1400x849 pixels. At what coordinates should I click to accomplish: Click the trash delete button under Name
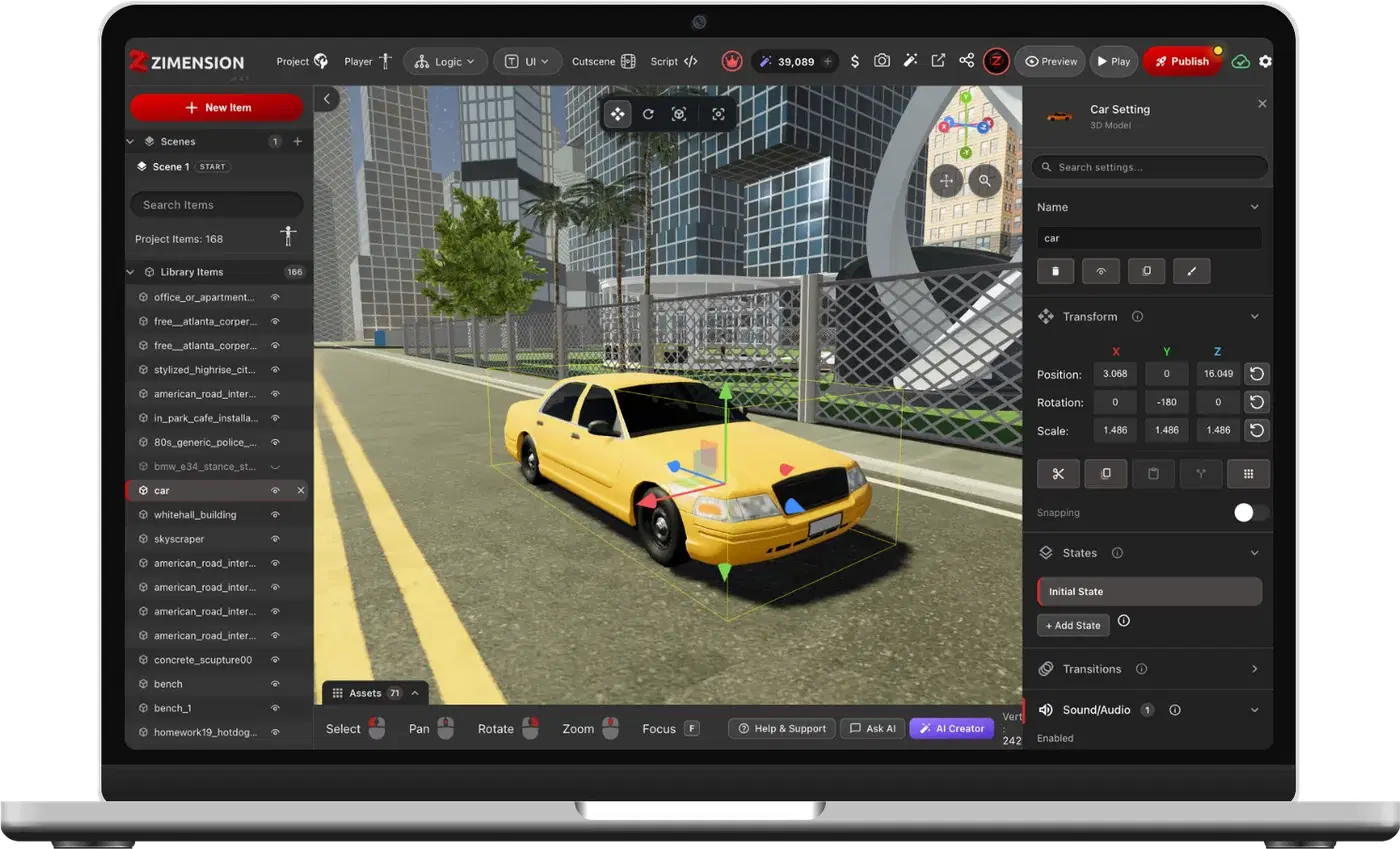coord(1055,270)
